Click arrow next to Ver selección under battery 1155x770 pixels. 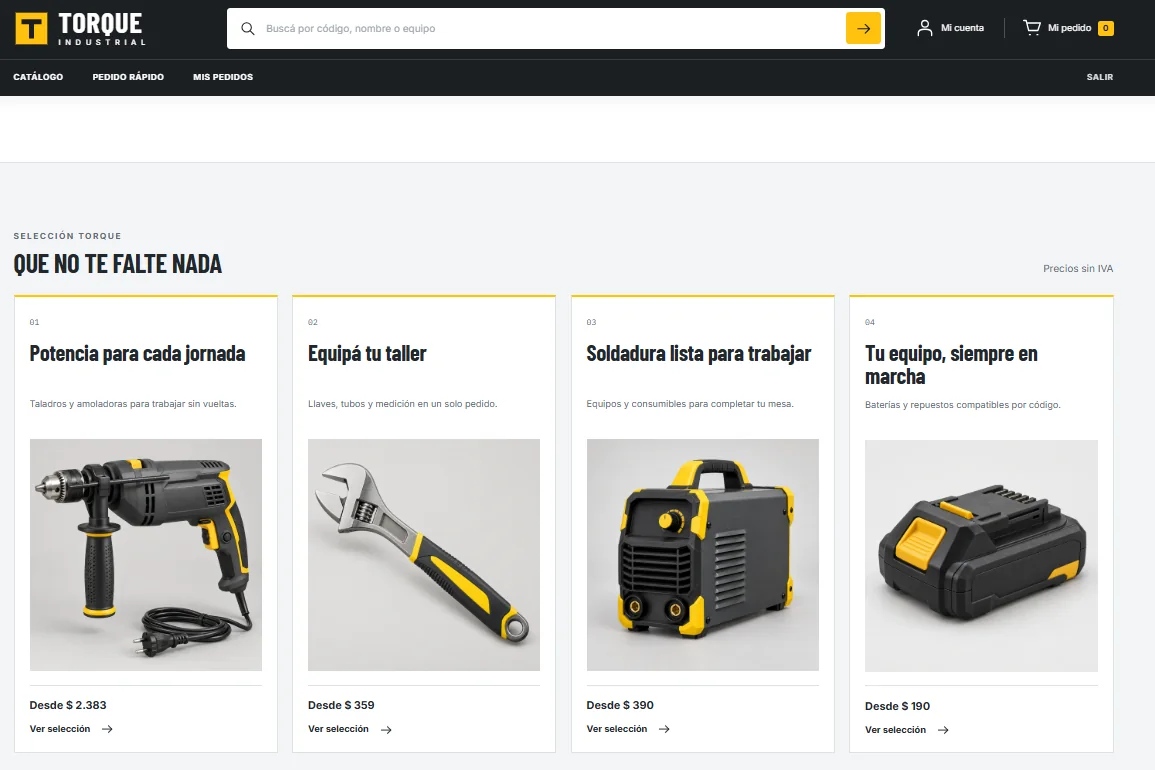point(943,730)
